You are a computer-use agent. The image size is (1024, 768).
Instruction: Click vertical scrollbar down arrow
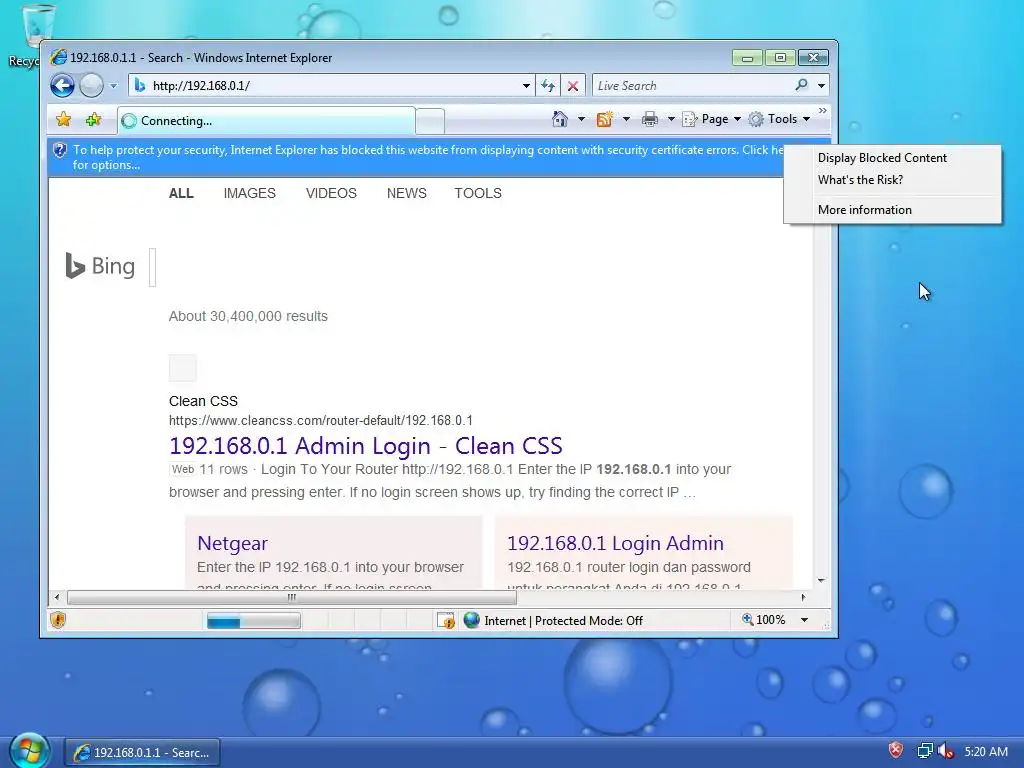pos(822,581)
